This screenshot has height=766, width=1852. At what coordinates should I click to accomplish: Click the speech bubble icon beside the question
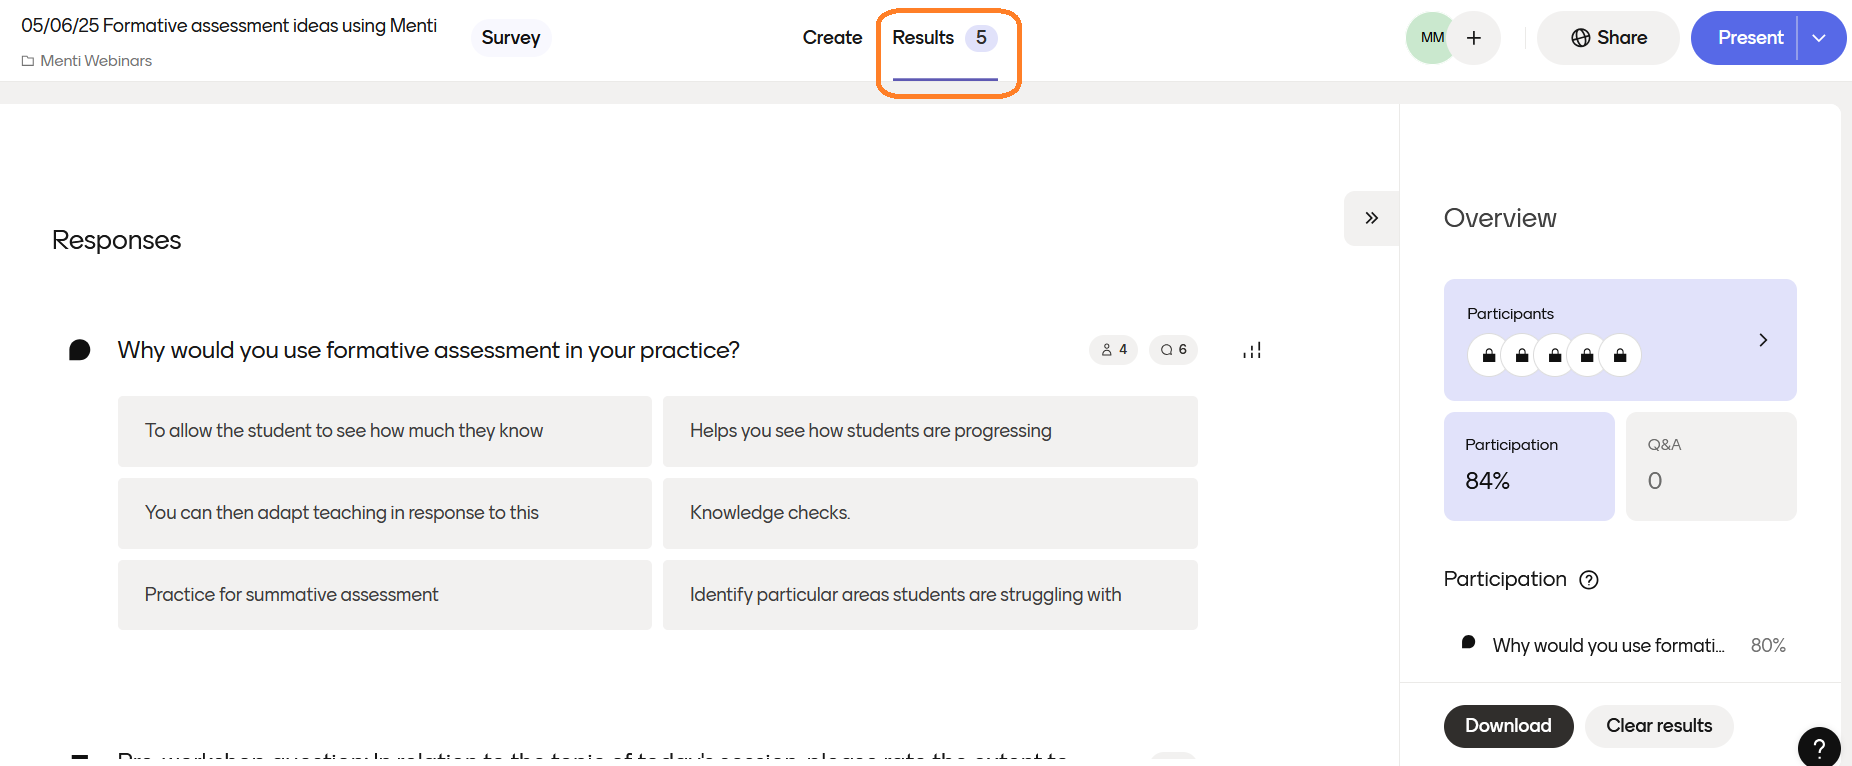click(x=80, y=350)
